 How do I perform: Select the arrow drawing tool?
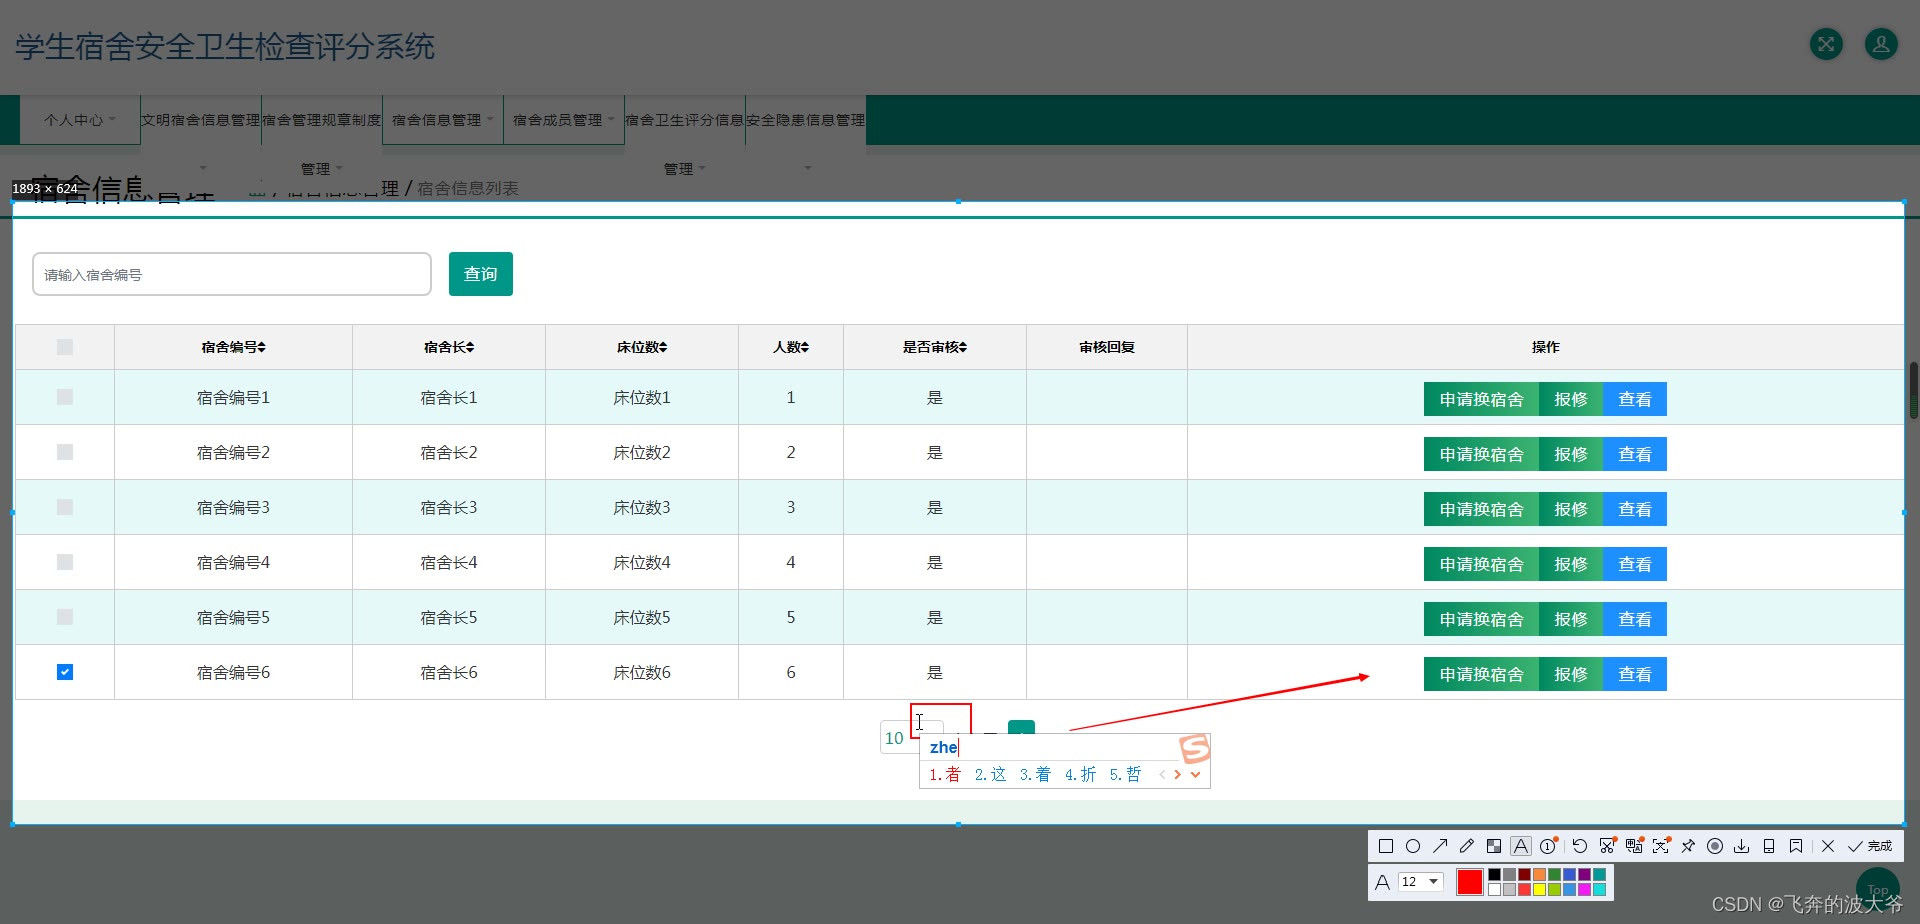1440,846
